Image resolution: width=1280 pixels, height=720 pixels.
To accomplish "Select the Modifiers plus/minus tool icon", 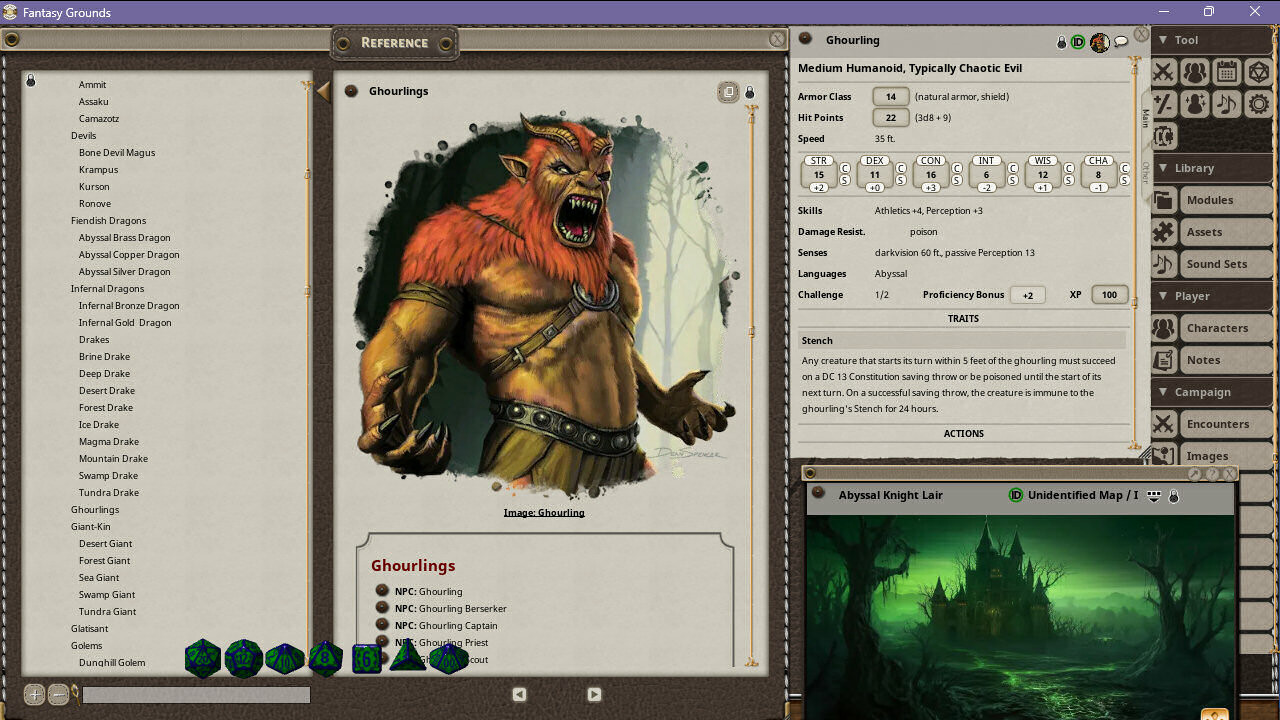I will 1163,104.
